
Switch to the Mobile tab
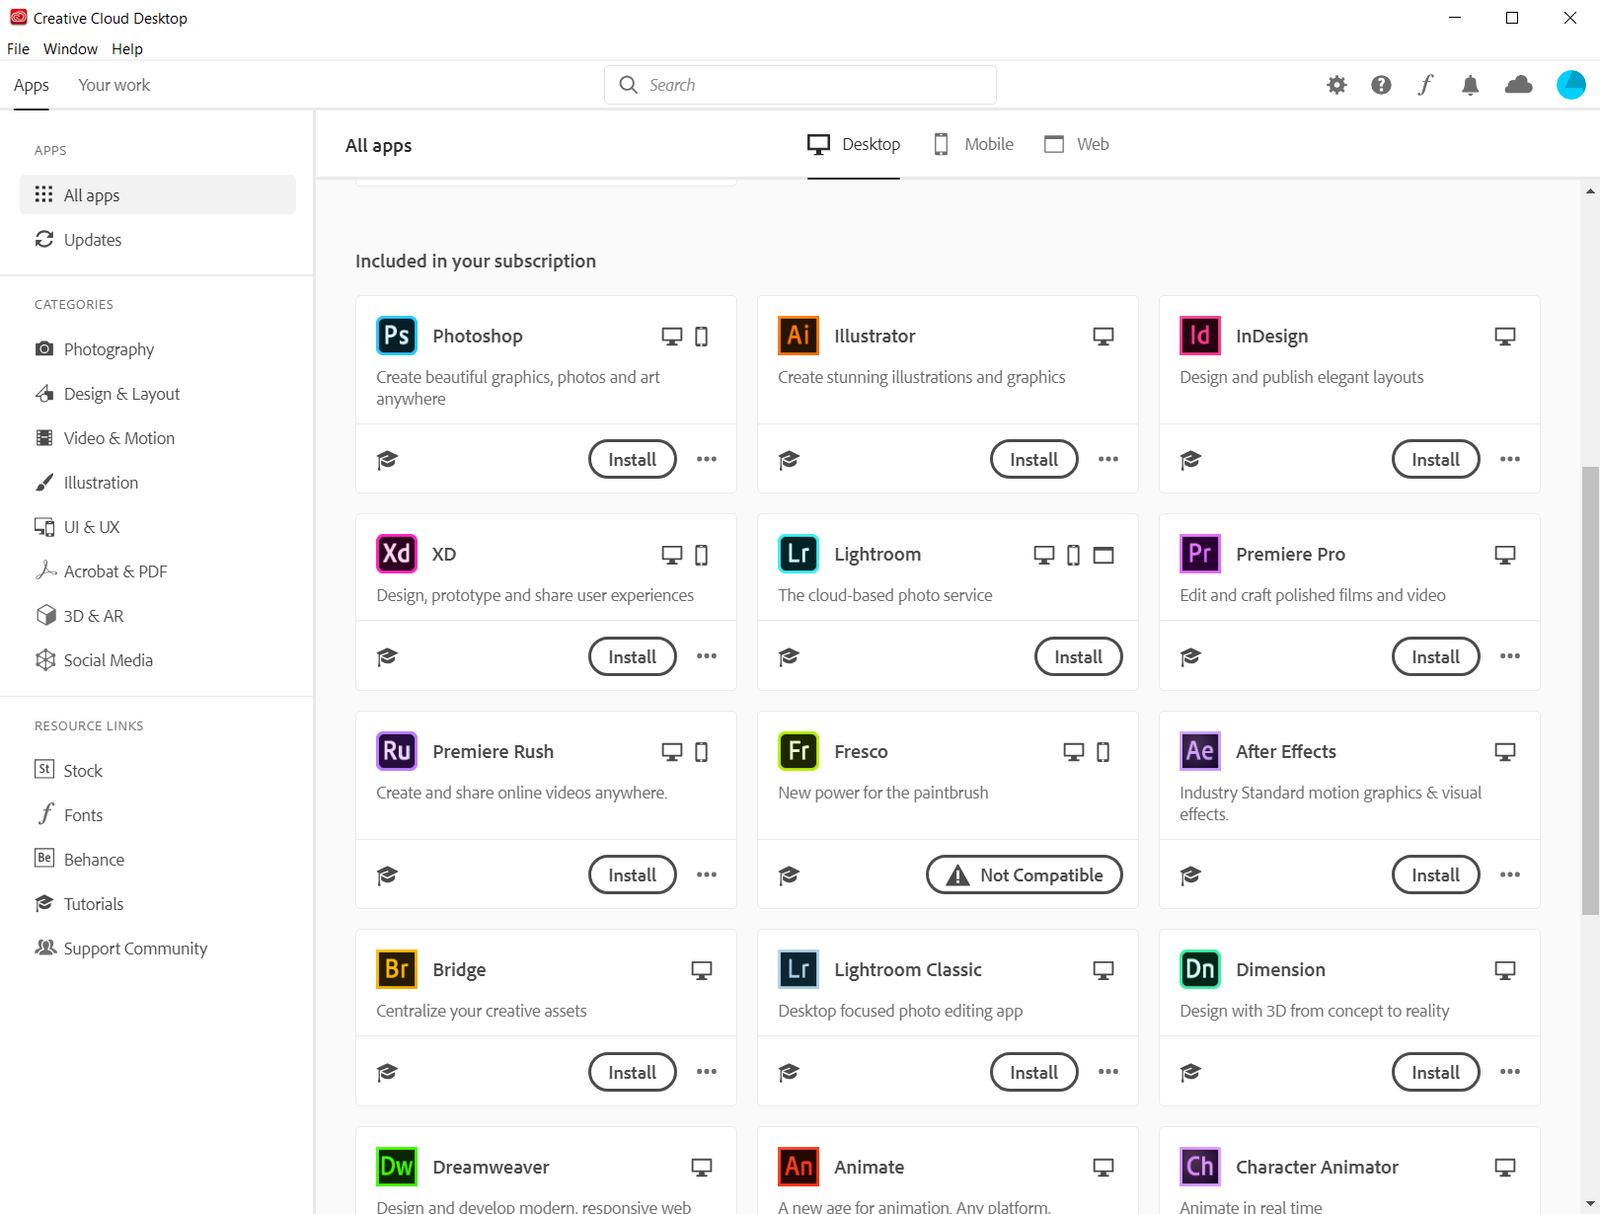973,144
